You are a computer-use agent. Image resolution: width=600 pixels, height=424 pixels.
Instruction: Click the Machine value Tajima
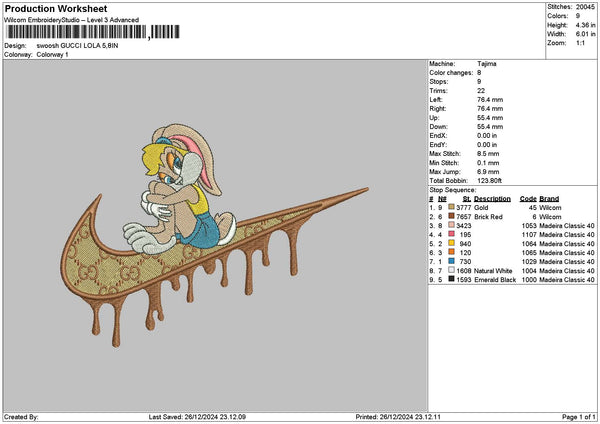487,64
